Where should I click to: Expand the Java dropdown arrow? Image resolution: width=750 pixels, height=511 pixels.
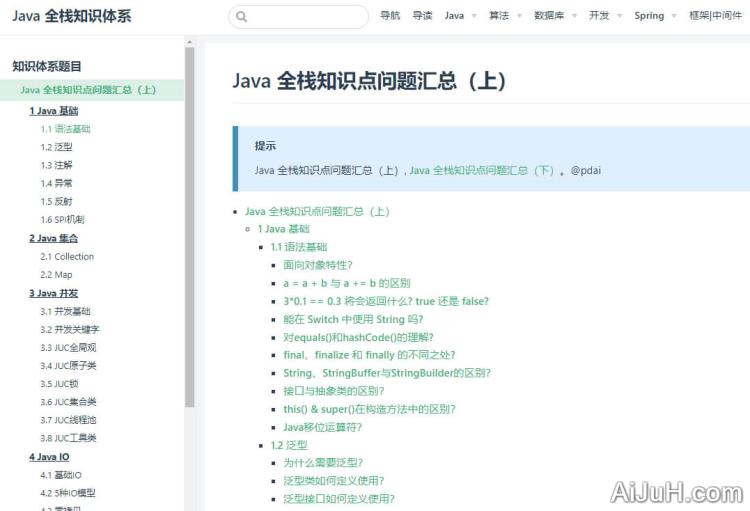pyautogui.click(x=474, y=16)
